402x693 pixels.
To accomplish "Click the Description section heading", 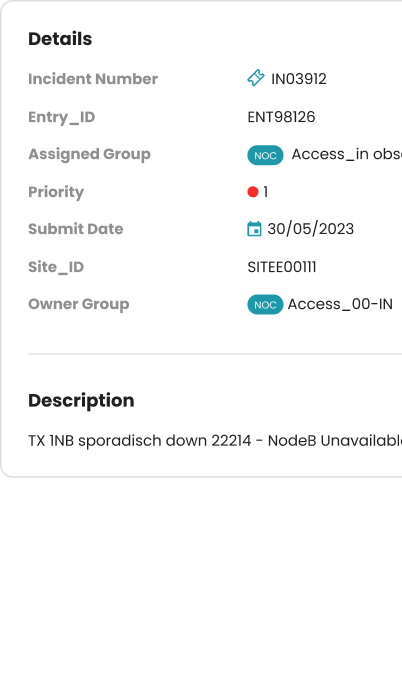I will click(81, 400).
